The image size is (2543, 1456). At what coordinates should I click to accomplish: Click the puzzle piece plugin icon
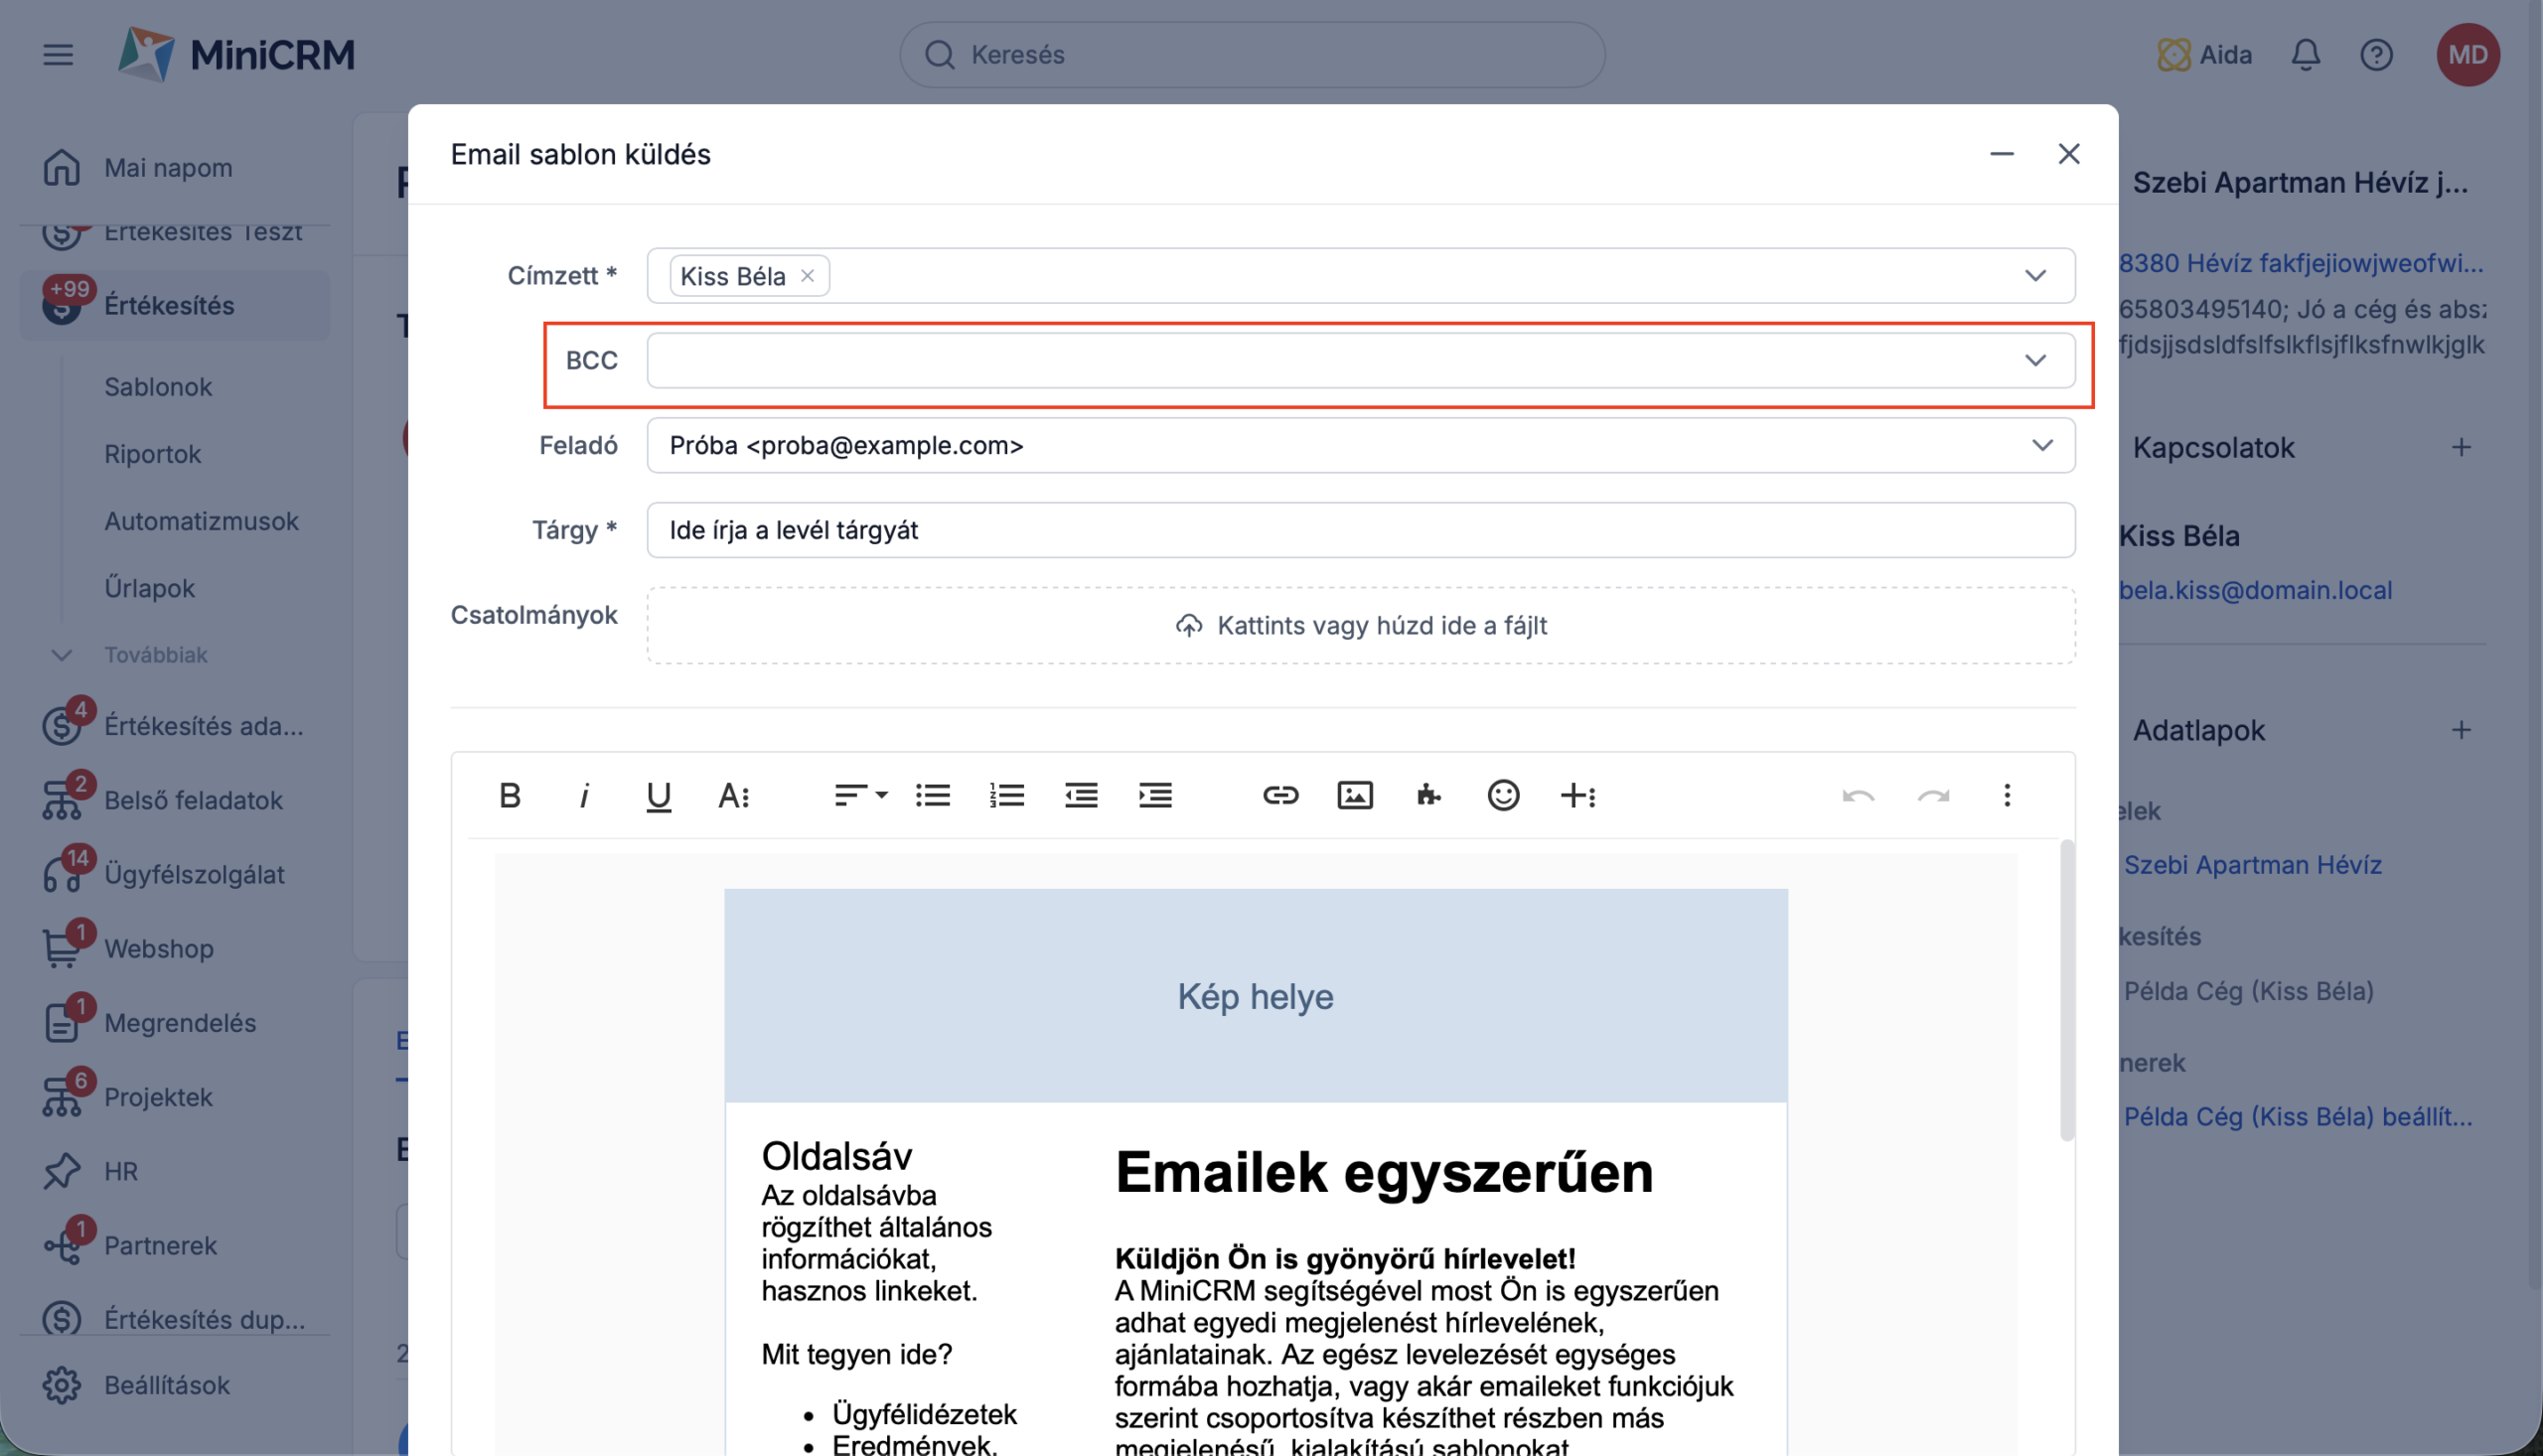pyautogui.click(x=1429, y=795)
